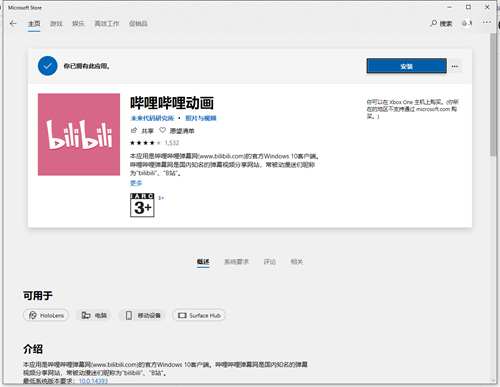Image resolution: width=500 pixels, height=387 pixels.
Task: Select the 相关 section tab
Action: point(296,262)
